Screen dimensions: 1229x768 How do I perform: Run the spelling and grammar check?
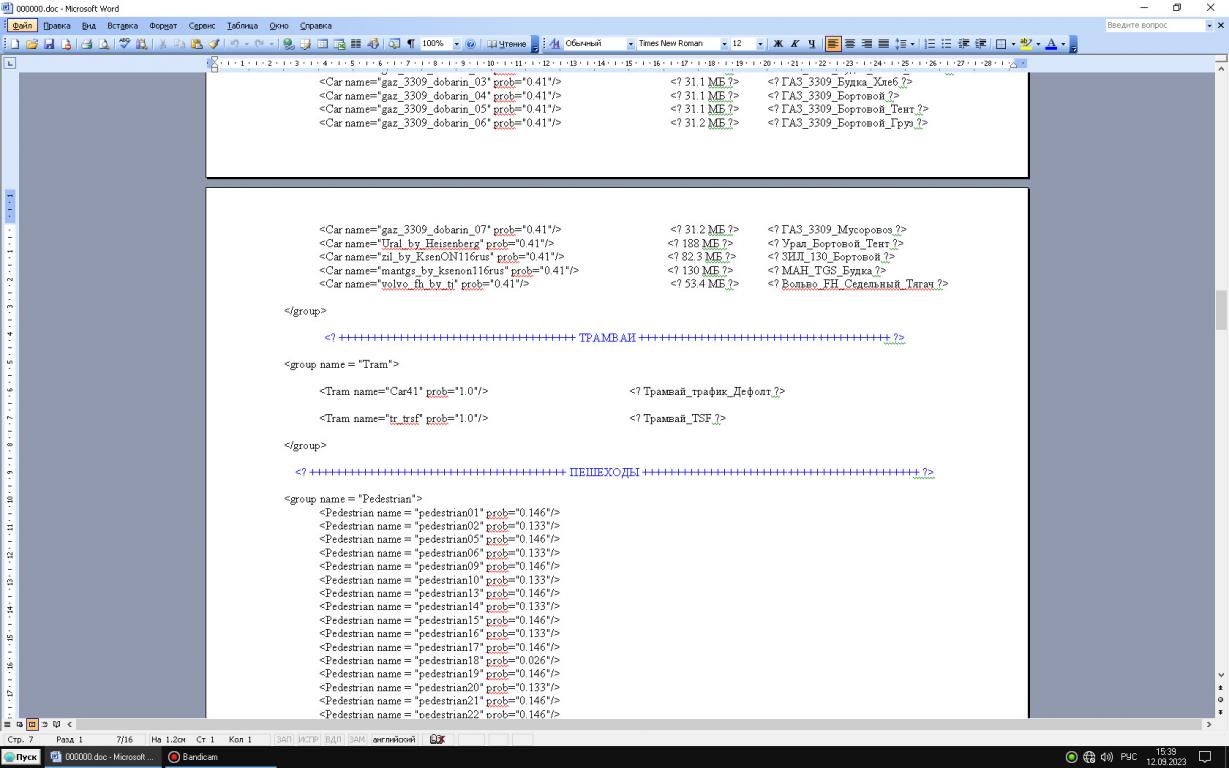click(126, 44)
